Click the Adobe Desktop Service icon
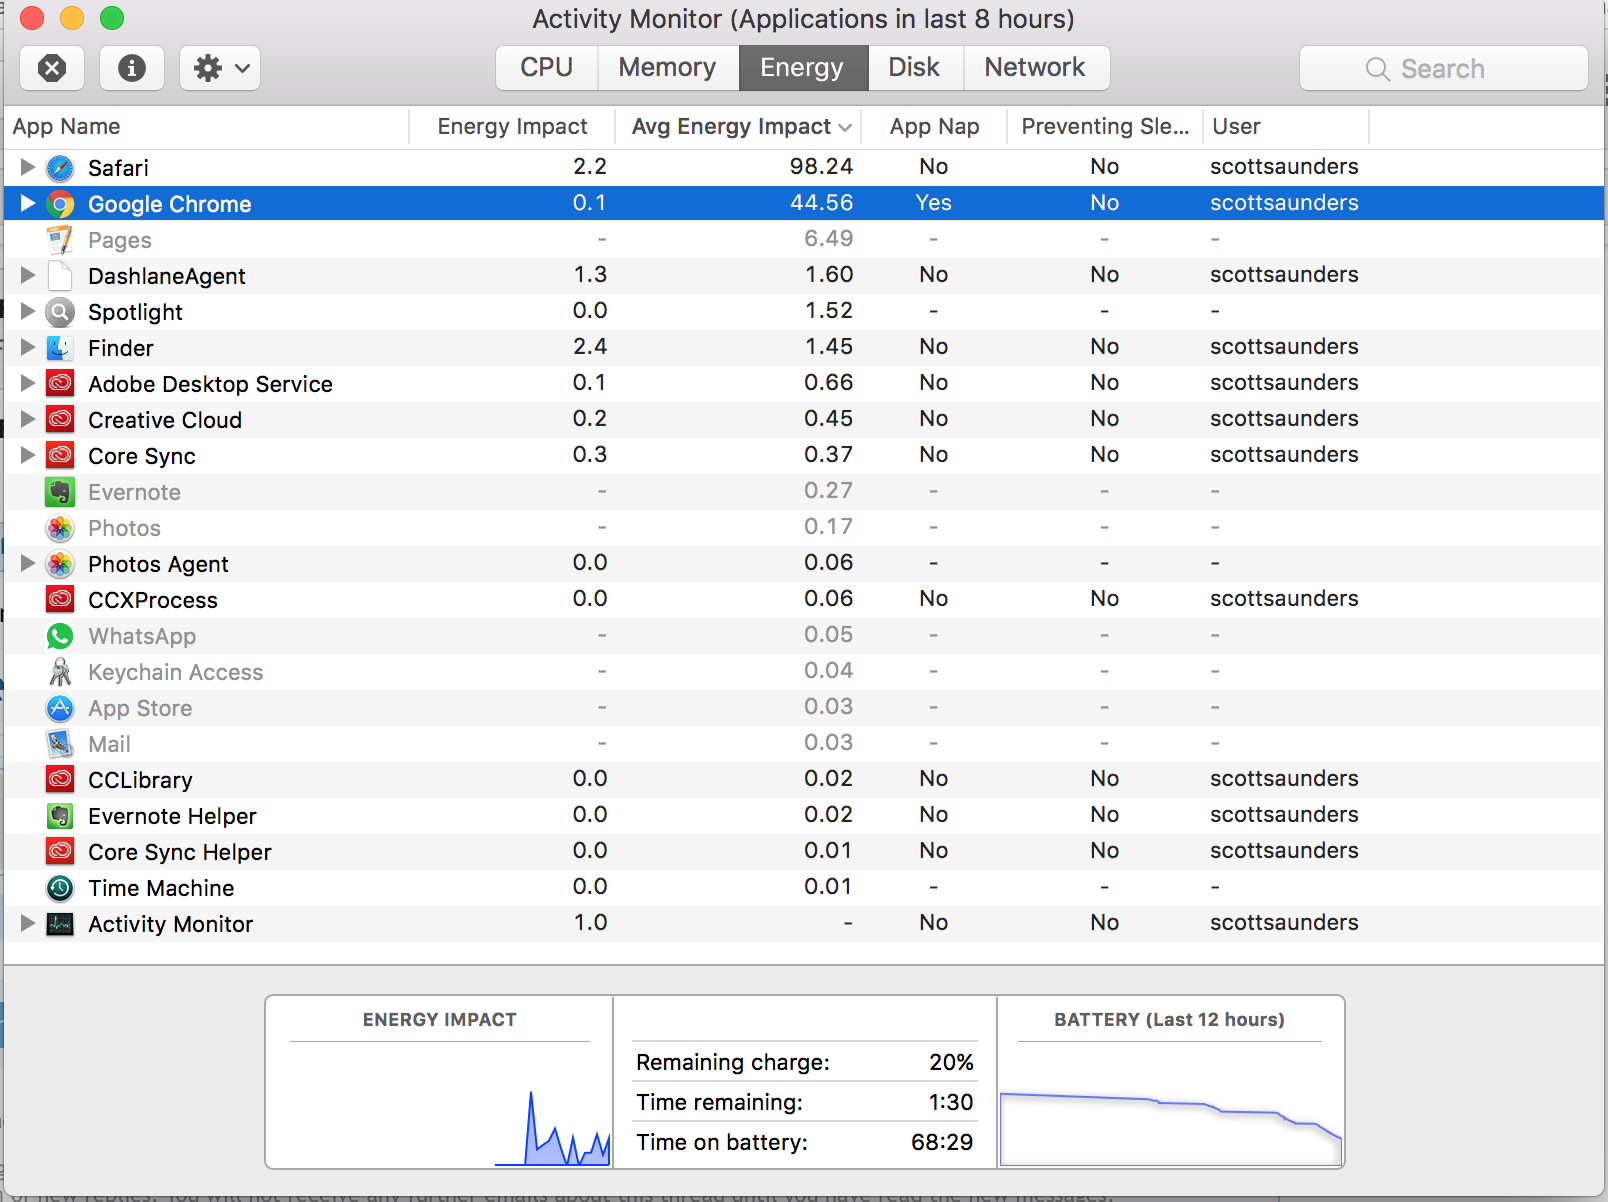Screen dimensions: 1608x1202 [x=60, y=384]
